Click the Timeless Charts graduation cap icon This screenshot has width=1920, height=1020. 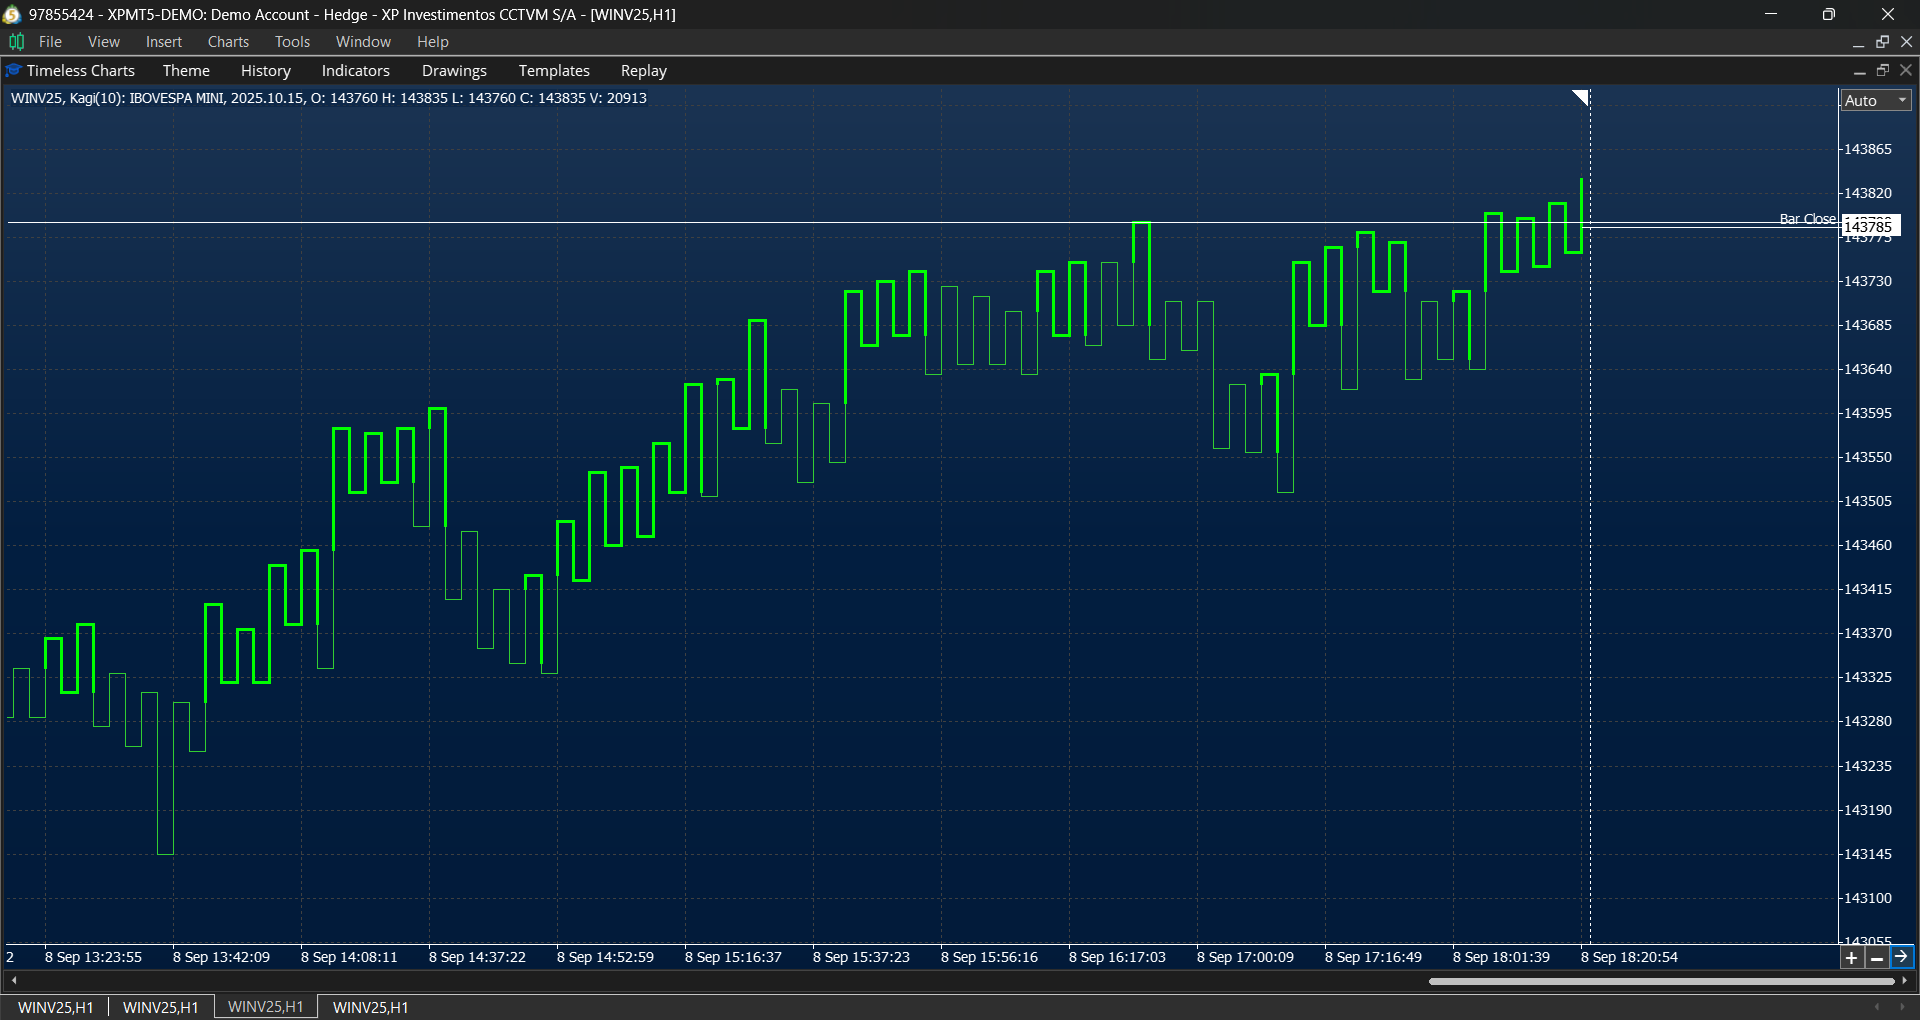[x=13, y=70]
